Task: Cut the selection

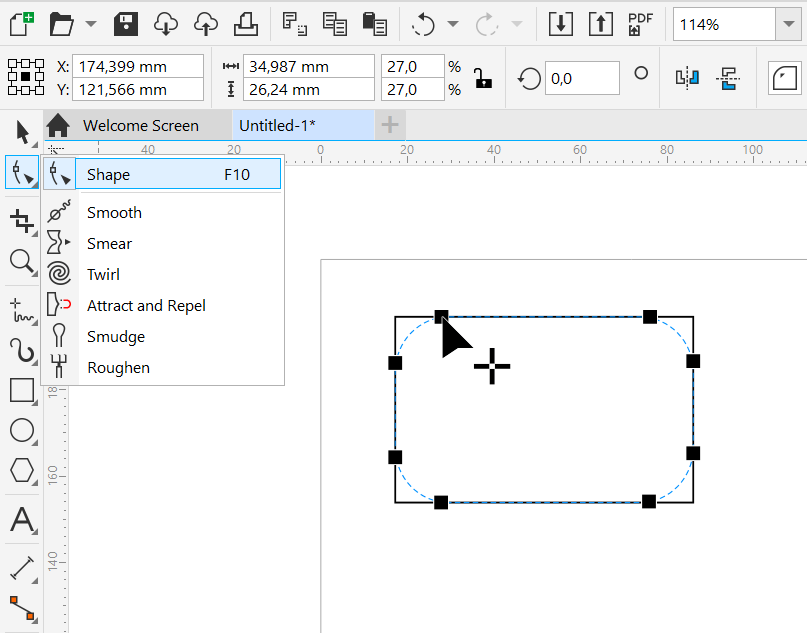Action: [x=294, y=24]
